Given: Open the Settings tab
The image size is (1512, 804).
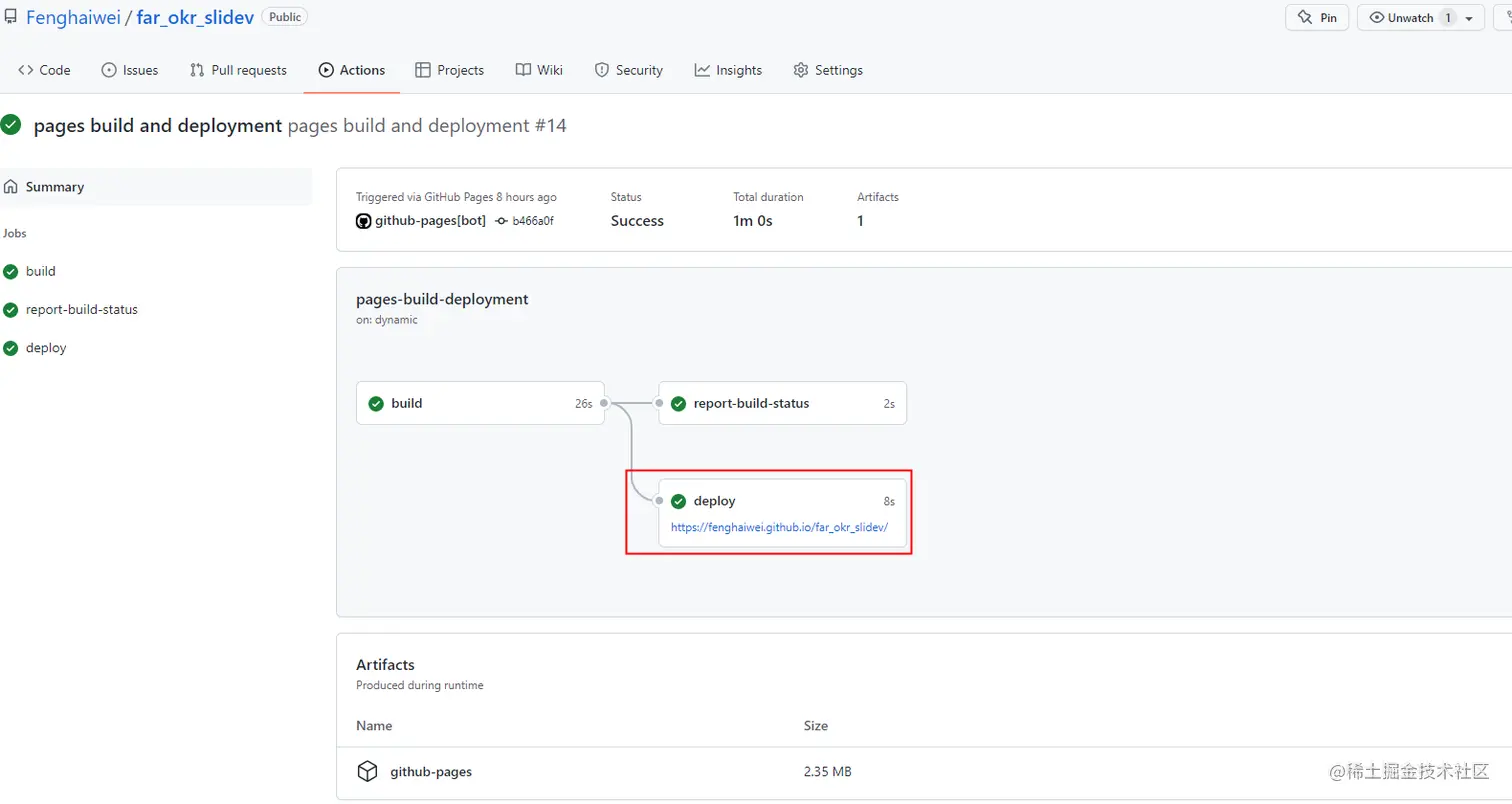Looking at the screenshot, I should (828, 70).
